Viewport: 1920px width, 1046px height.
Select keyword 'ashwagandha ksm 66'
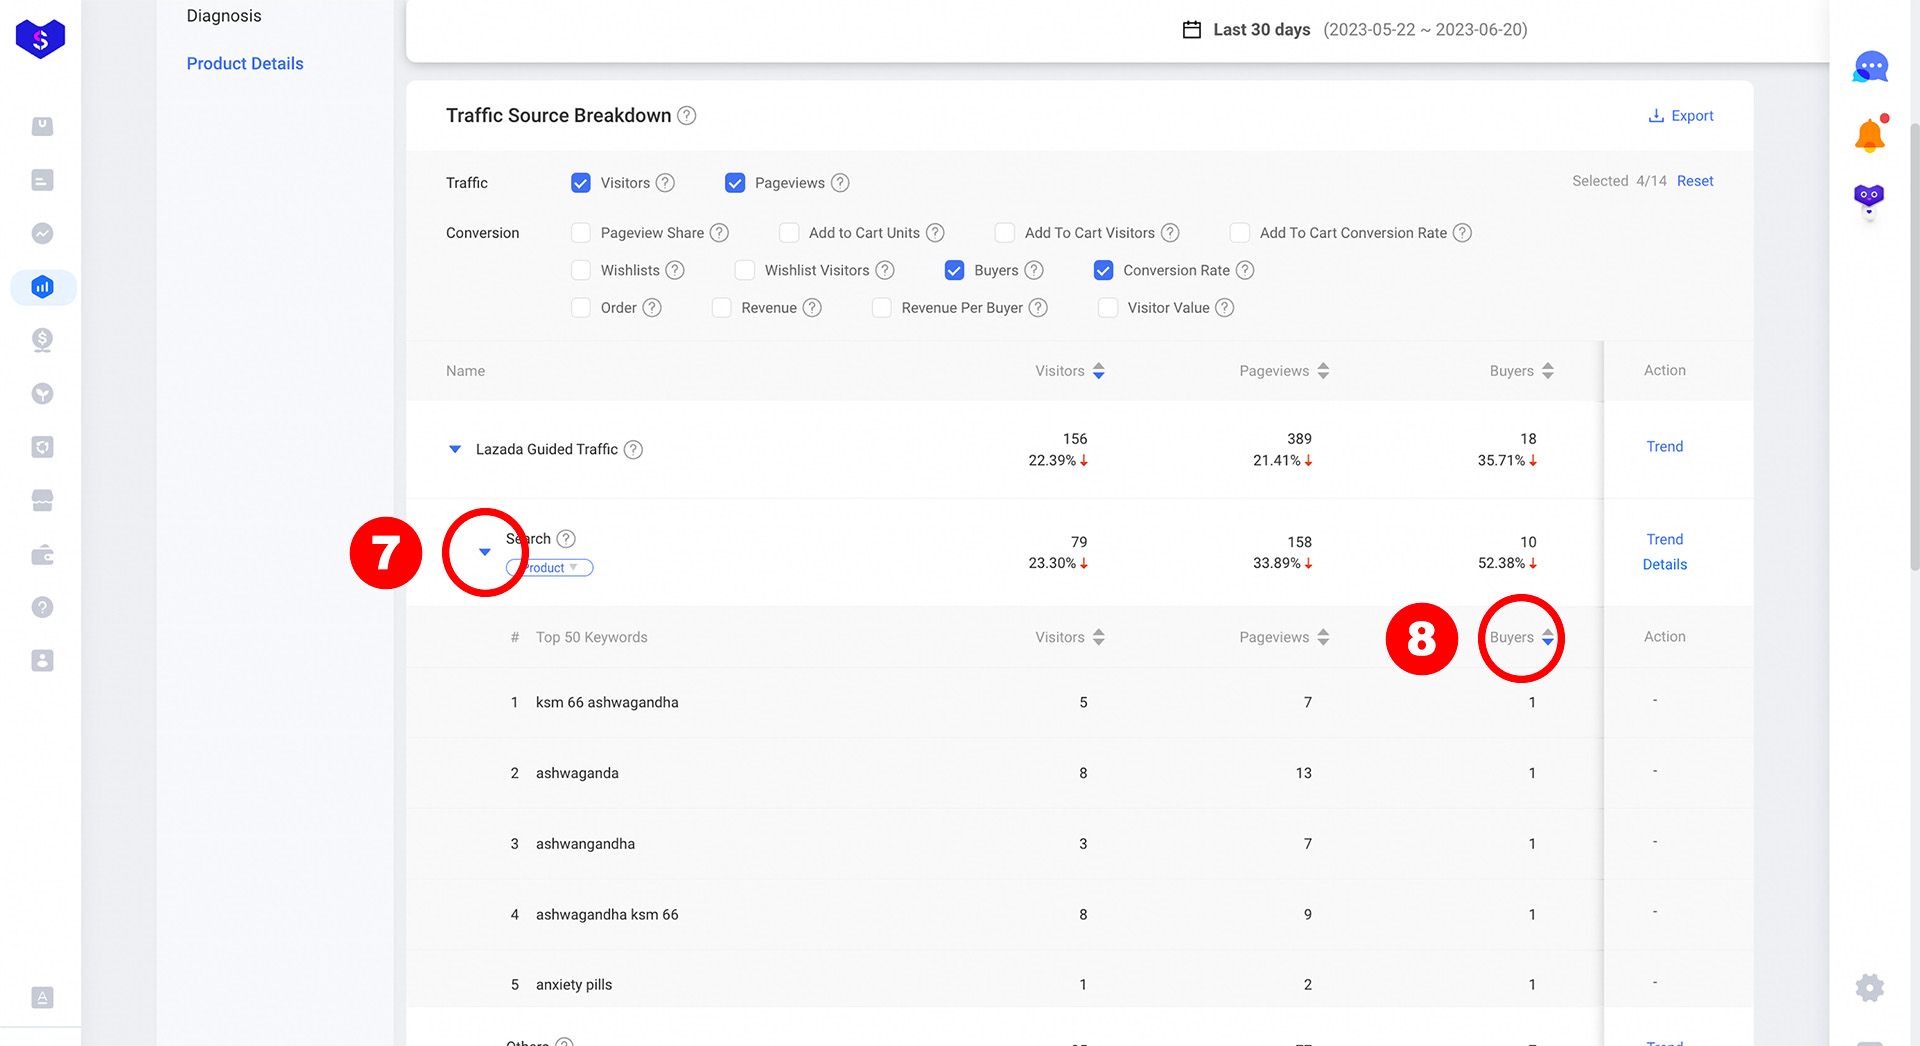tap(607, 915)
